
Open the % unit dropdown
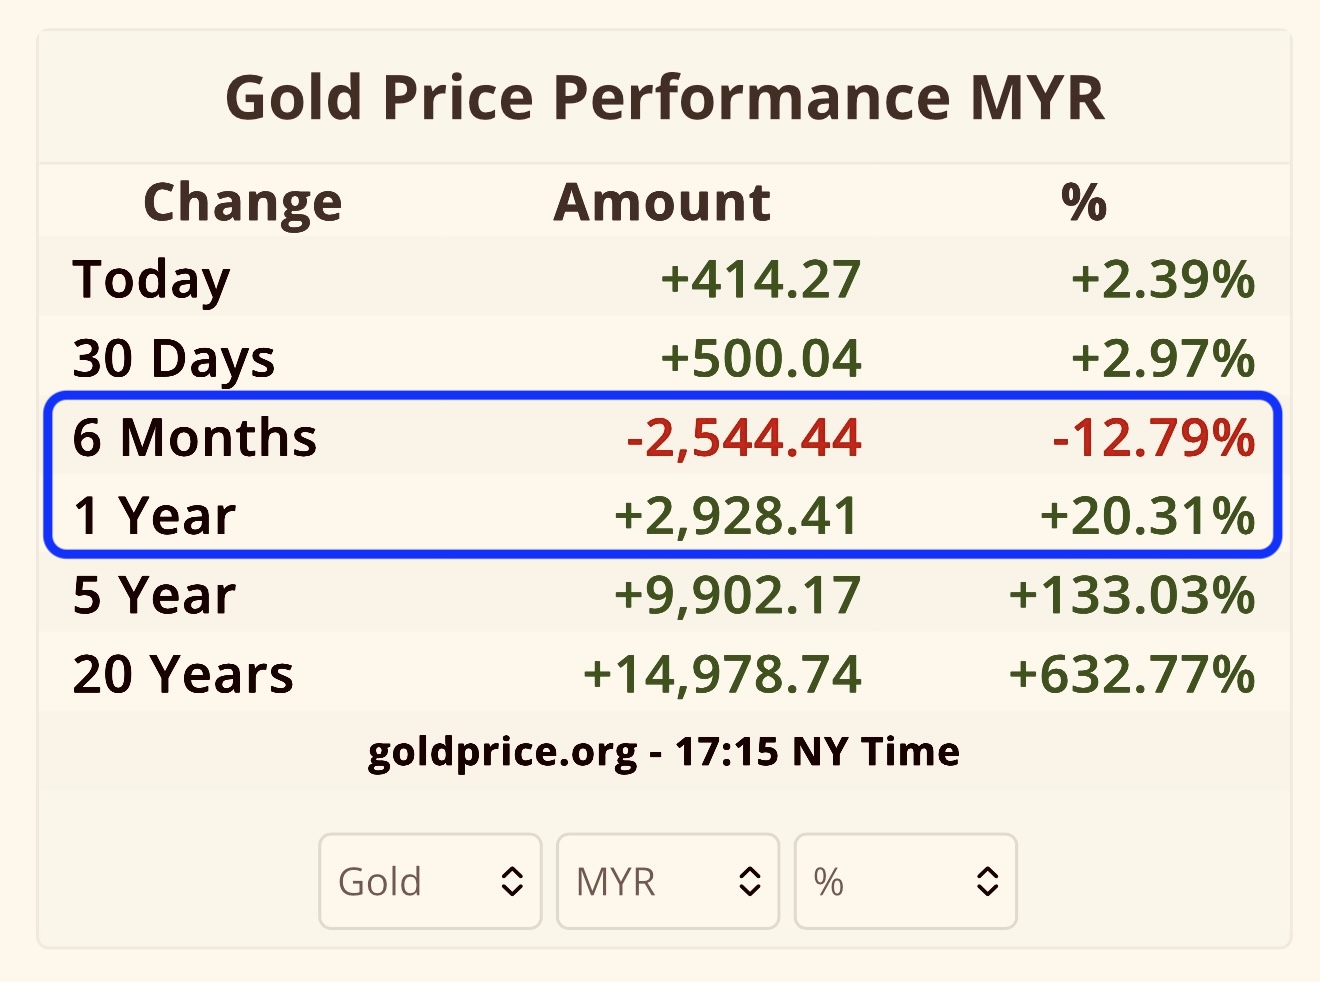tap(906, 881)
